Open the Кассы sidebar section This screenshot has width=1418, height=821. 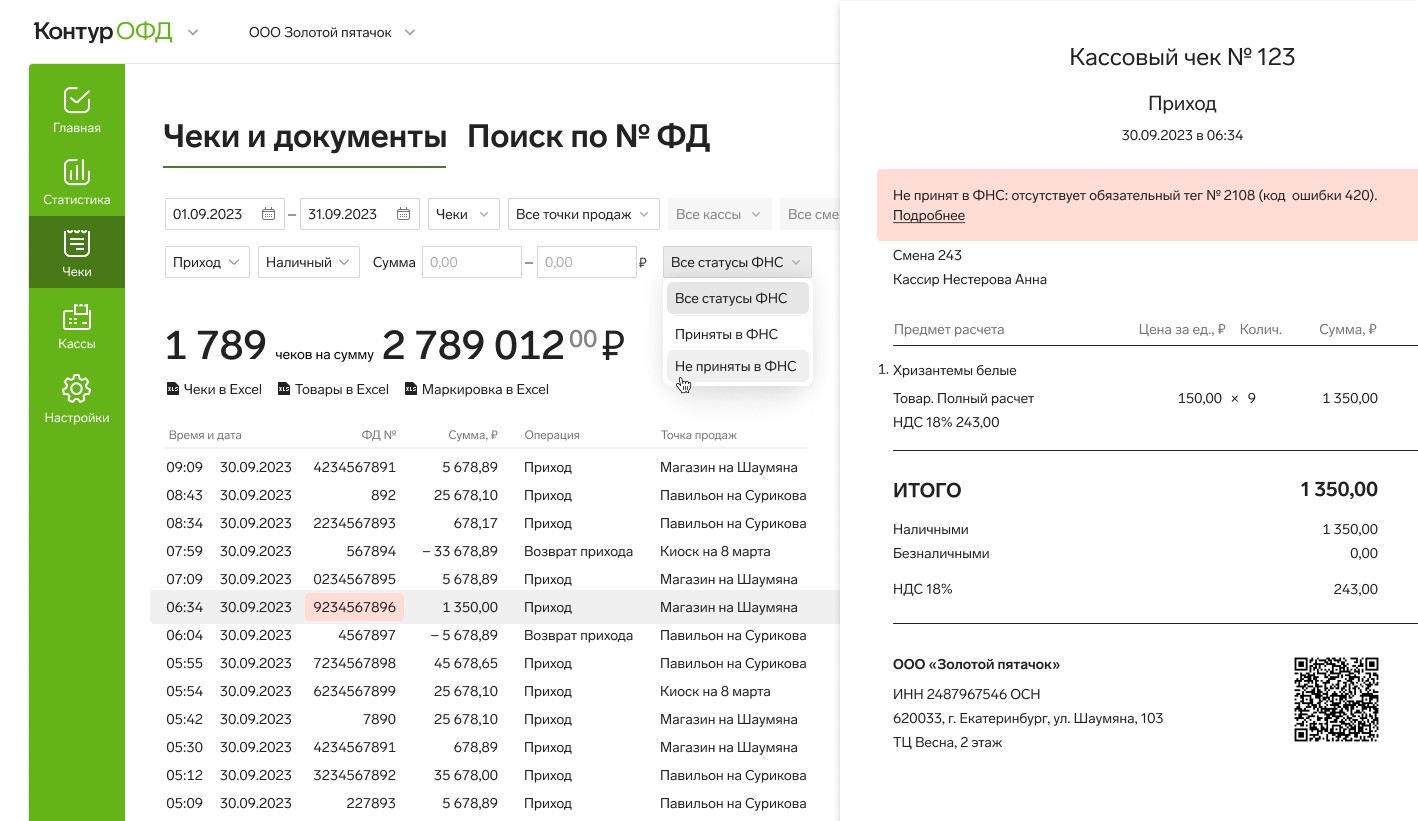77,326
